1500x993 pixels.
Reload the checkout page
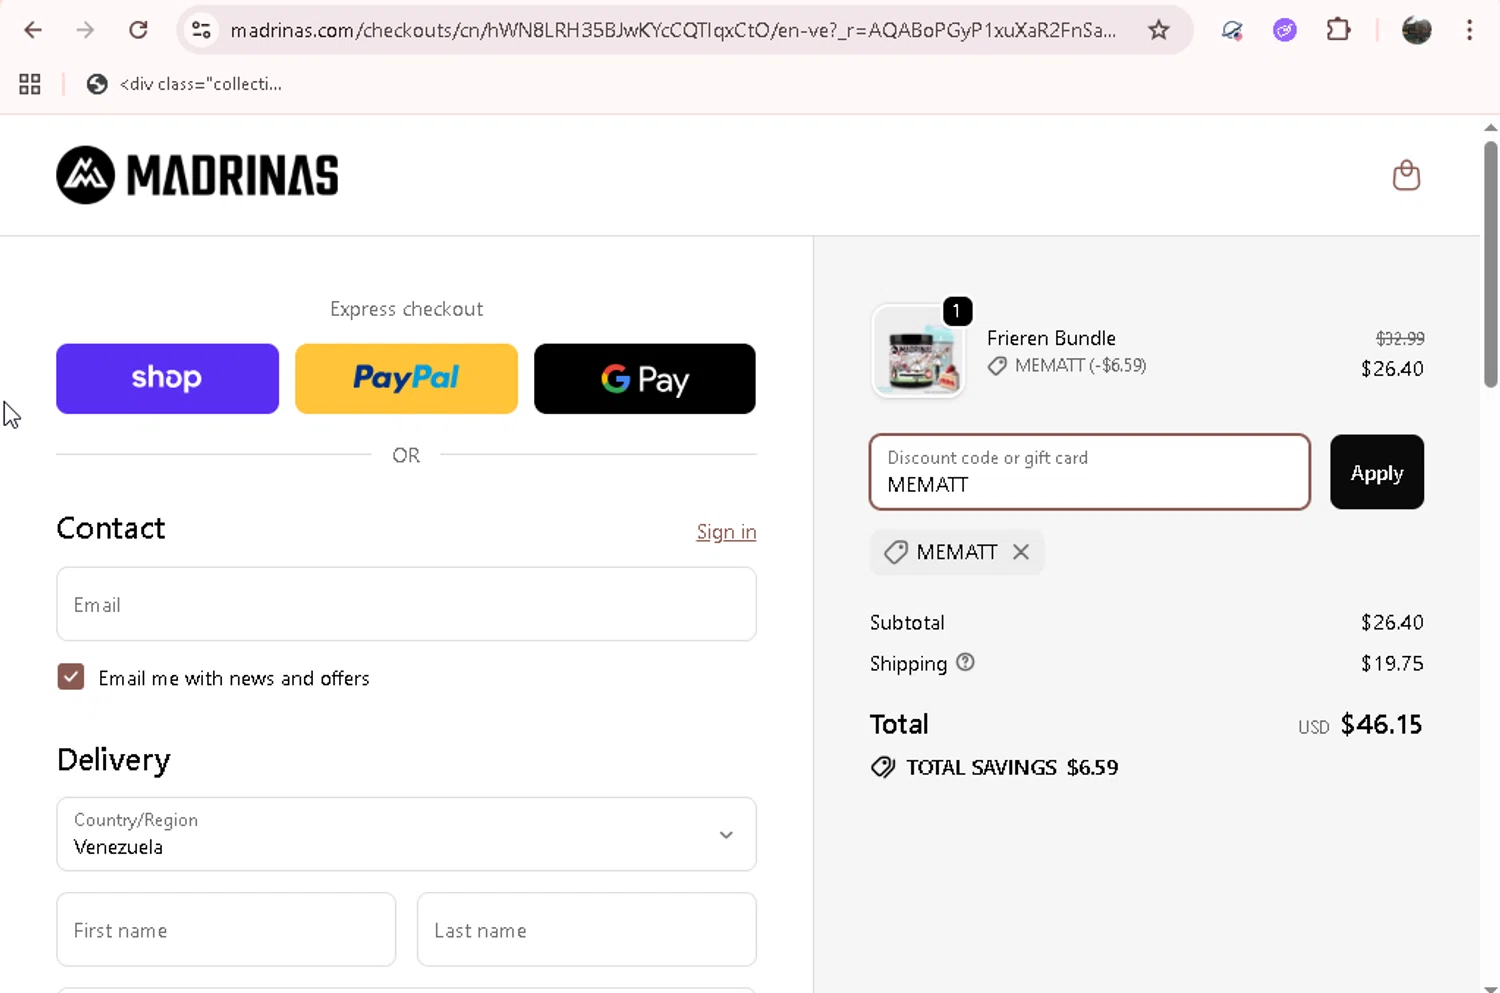(x=138, y=30)
